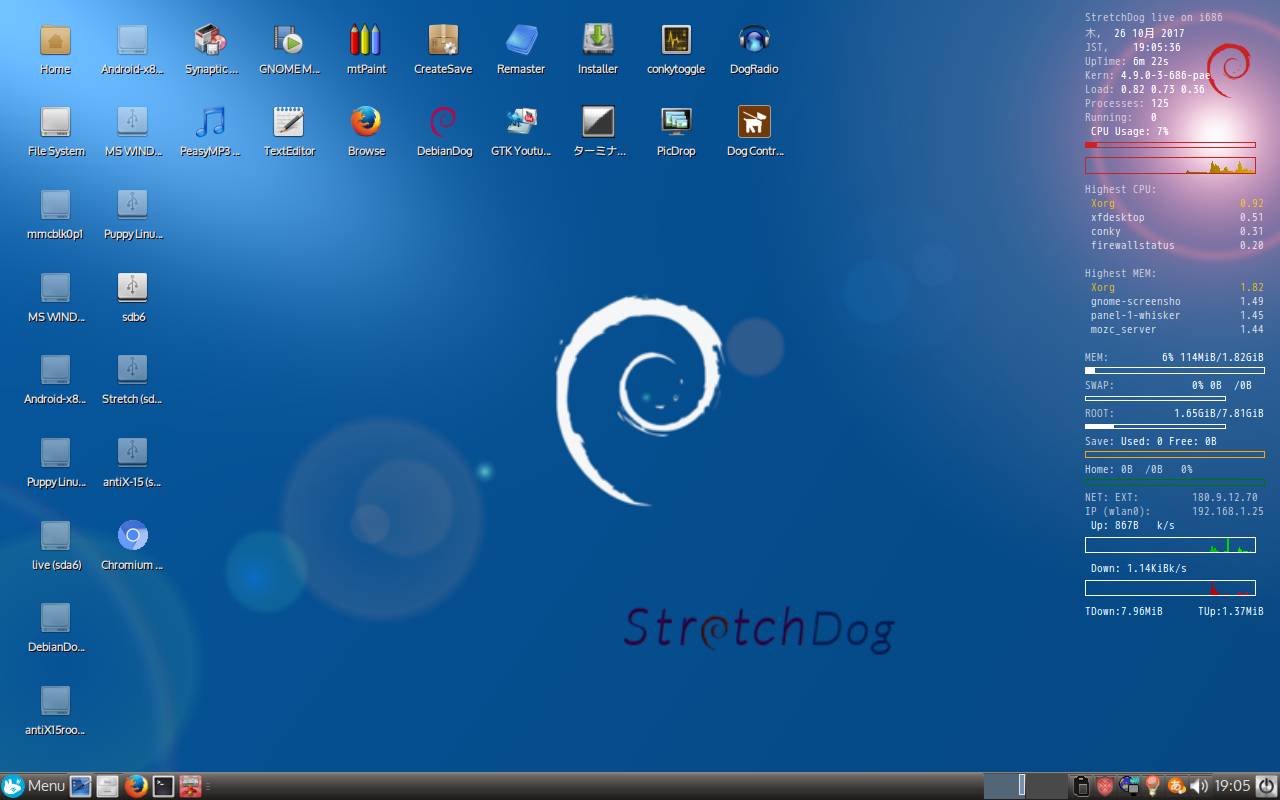This screenshot has width=1280, height=800.
Task: Open the Menu button in the panel
Action: [33, 786]
